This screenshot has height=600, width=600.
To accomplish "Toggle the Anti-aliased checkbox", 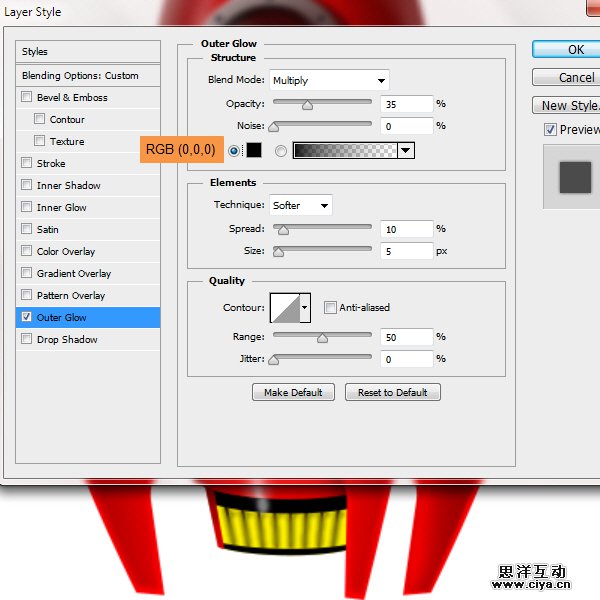I will pyautogui.click(x=330, y=307).
